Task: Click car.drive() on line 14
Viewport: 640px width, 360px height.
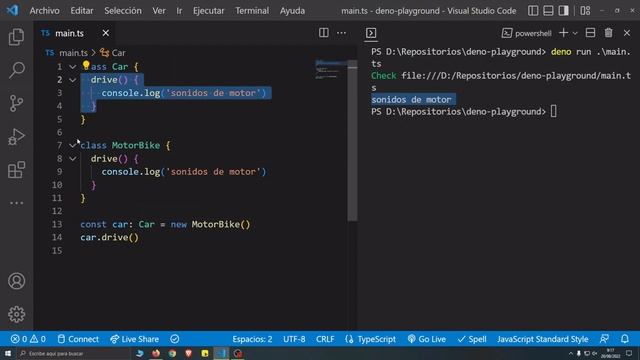Action: [x=109, y=238]
